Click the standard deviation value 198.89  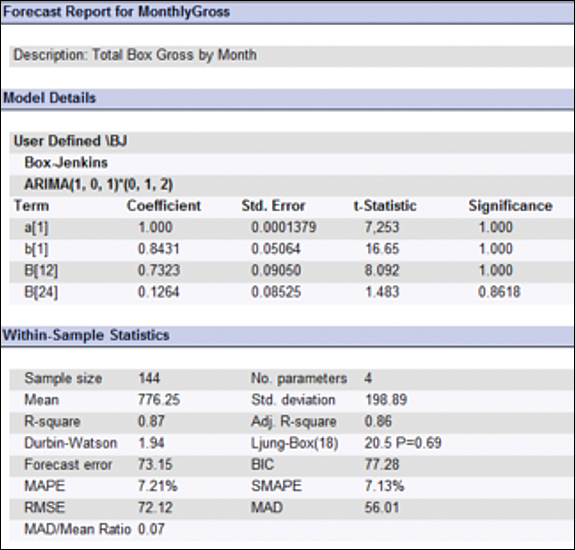click(386, 400)
